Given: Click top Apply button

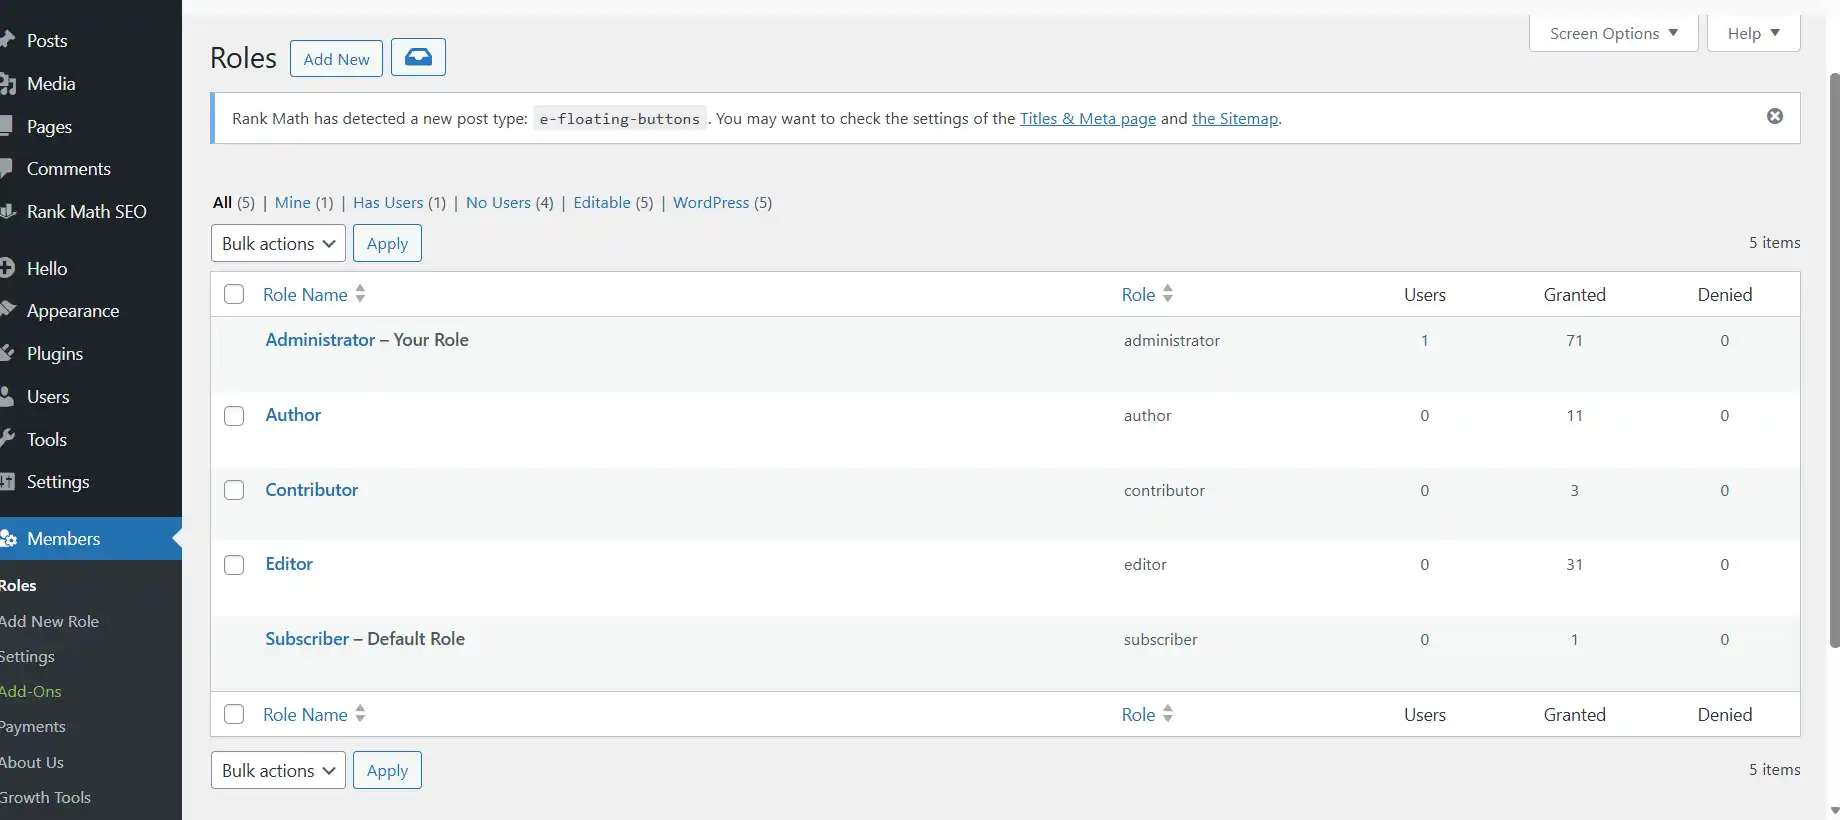Looking at the screenshot, I should [x=387, y=243].
